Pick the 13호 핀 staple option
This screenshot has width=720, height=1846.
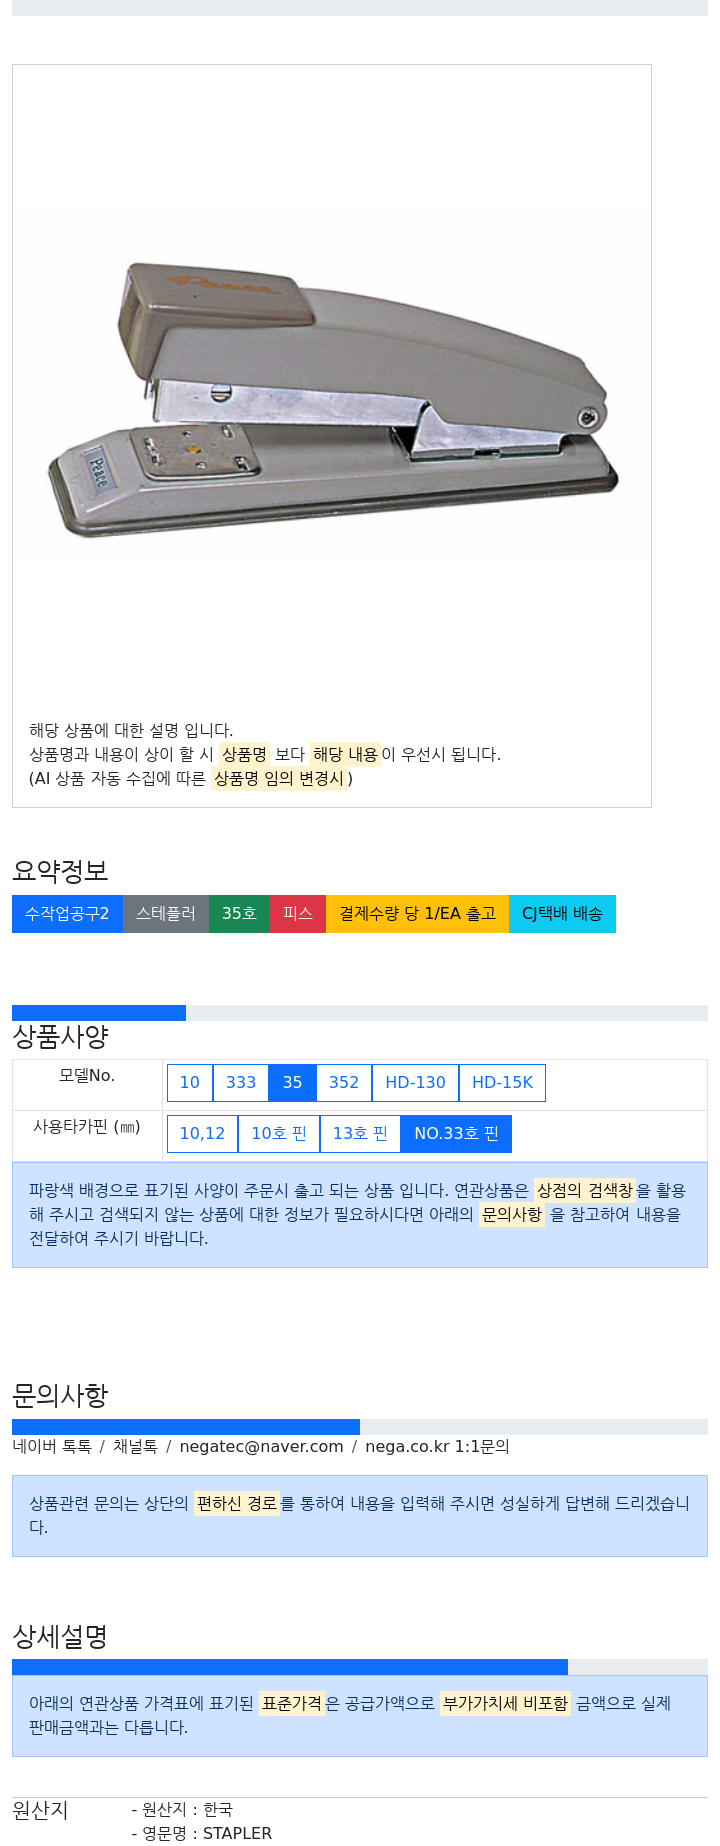click(x=360, y=1134)
